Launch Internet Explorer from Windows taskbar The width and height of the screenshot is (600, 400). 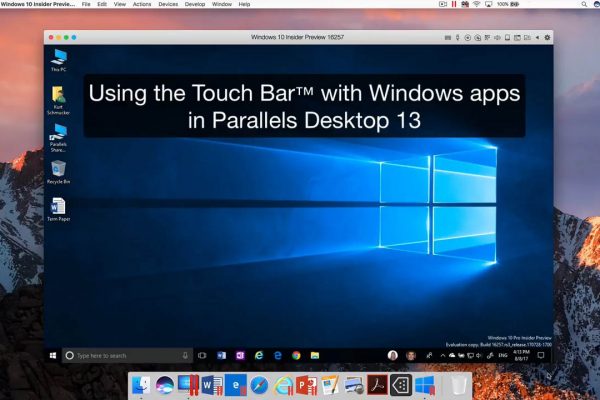[259, 356]
